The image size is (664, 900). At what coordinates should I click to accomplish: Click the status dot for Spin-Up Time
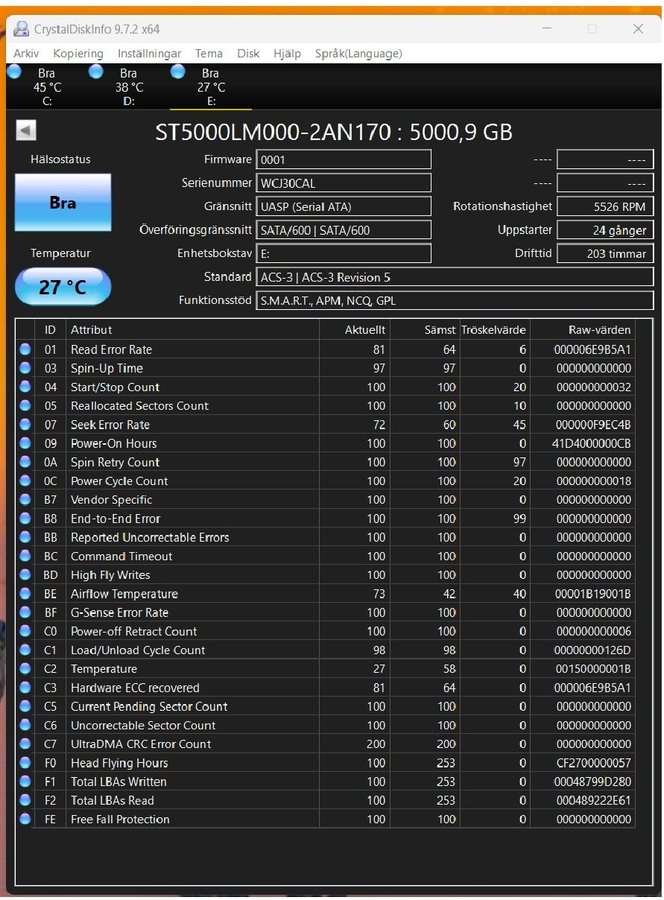25,368
